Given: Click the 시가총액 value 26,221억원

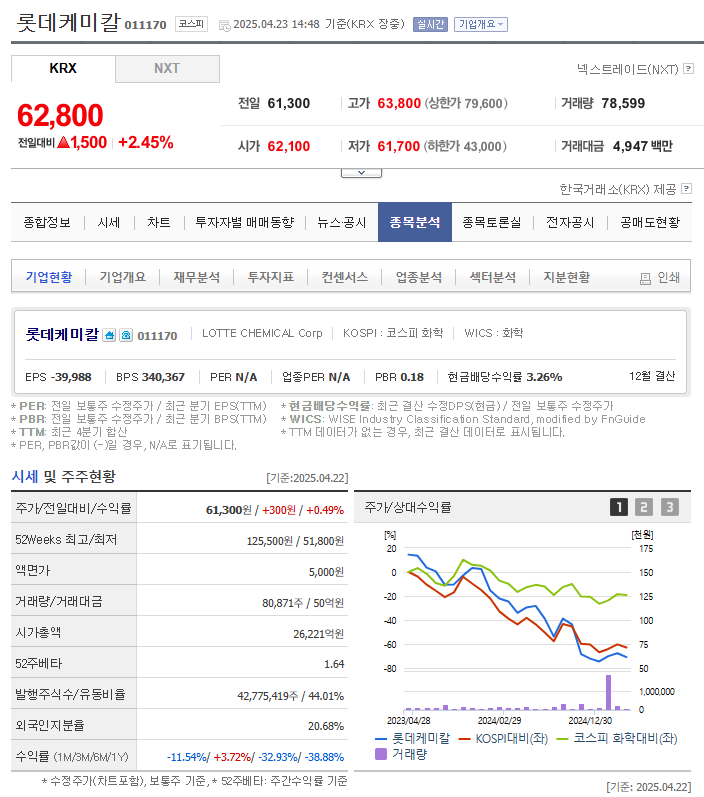Looking at the screenshot, I should (318, 634).
